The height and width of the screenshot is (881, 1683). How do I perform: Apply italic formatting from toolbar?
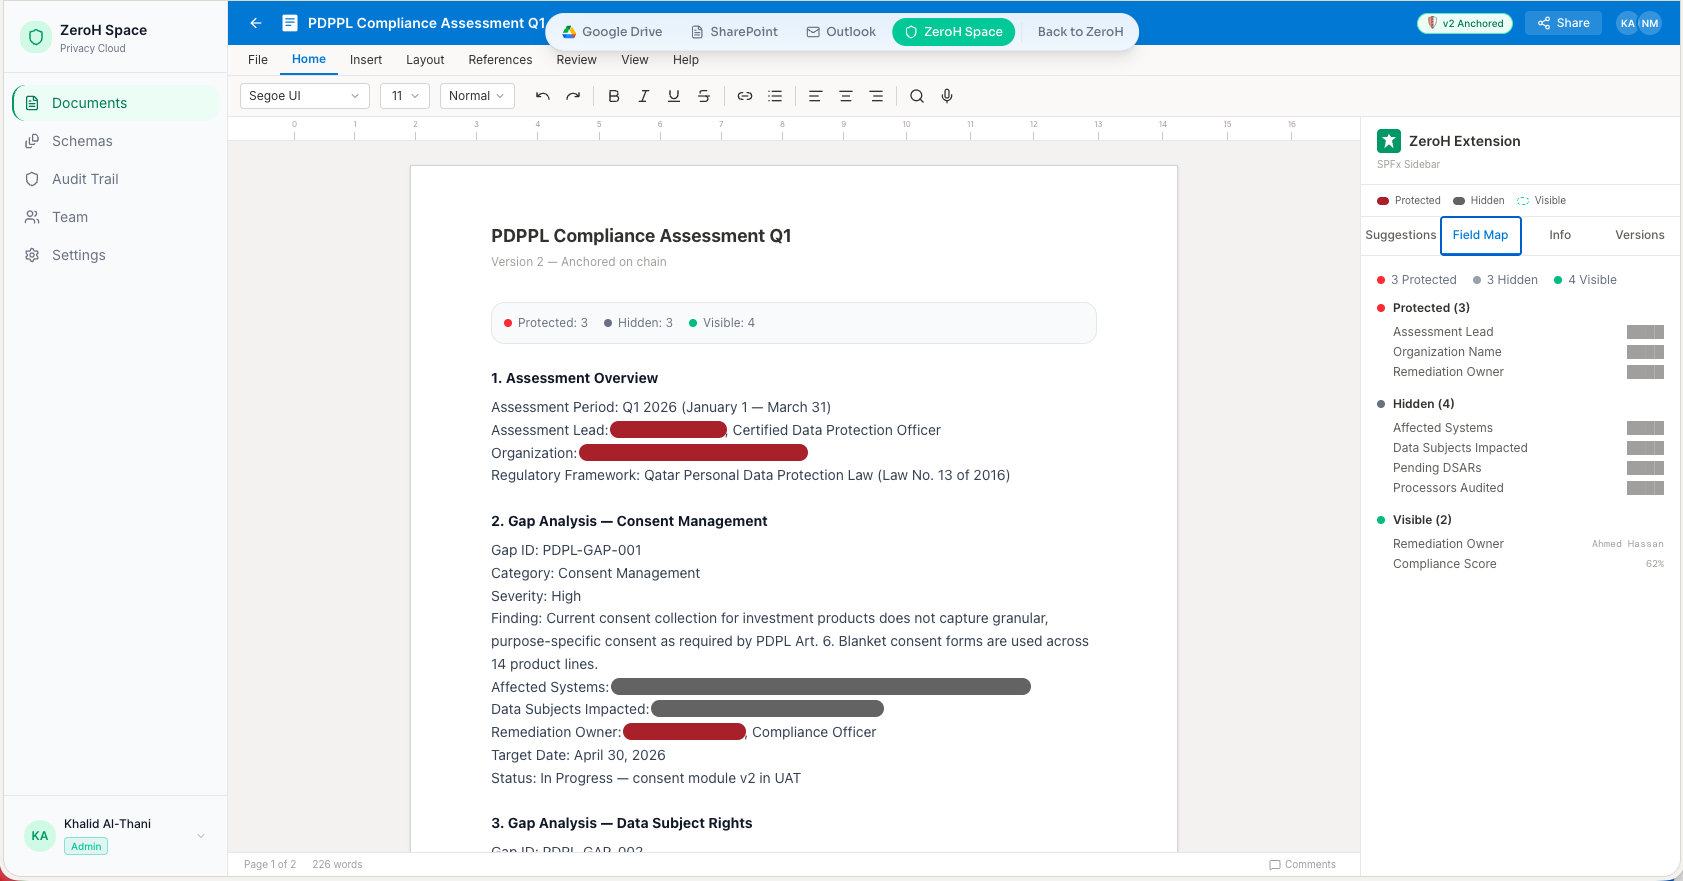click(x=644, y=96)
